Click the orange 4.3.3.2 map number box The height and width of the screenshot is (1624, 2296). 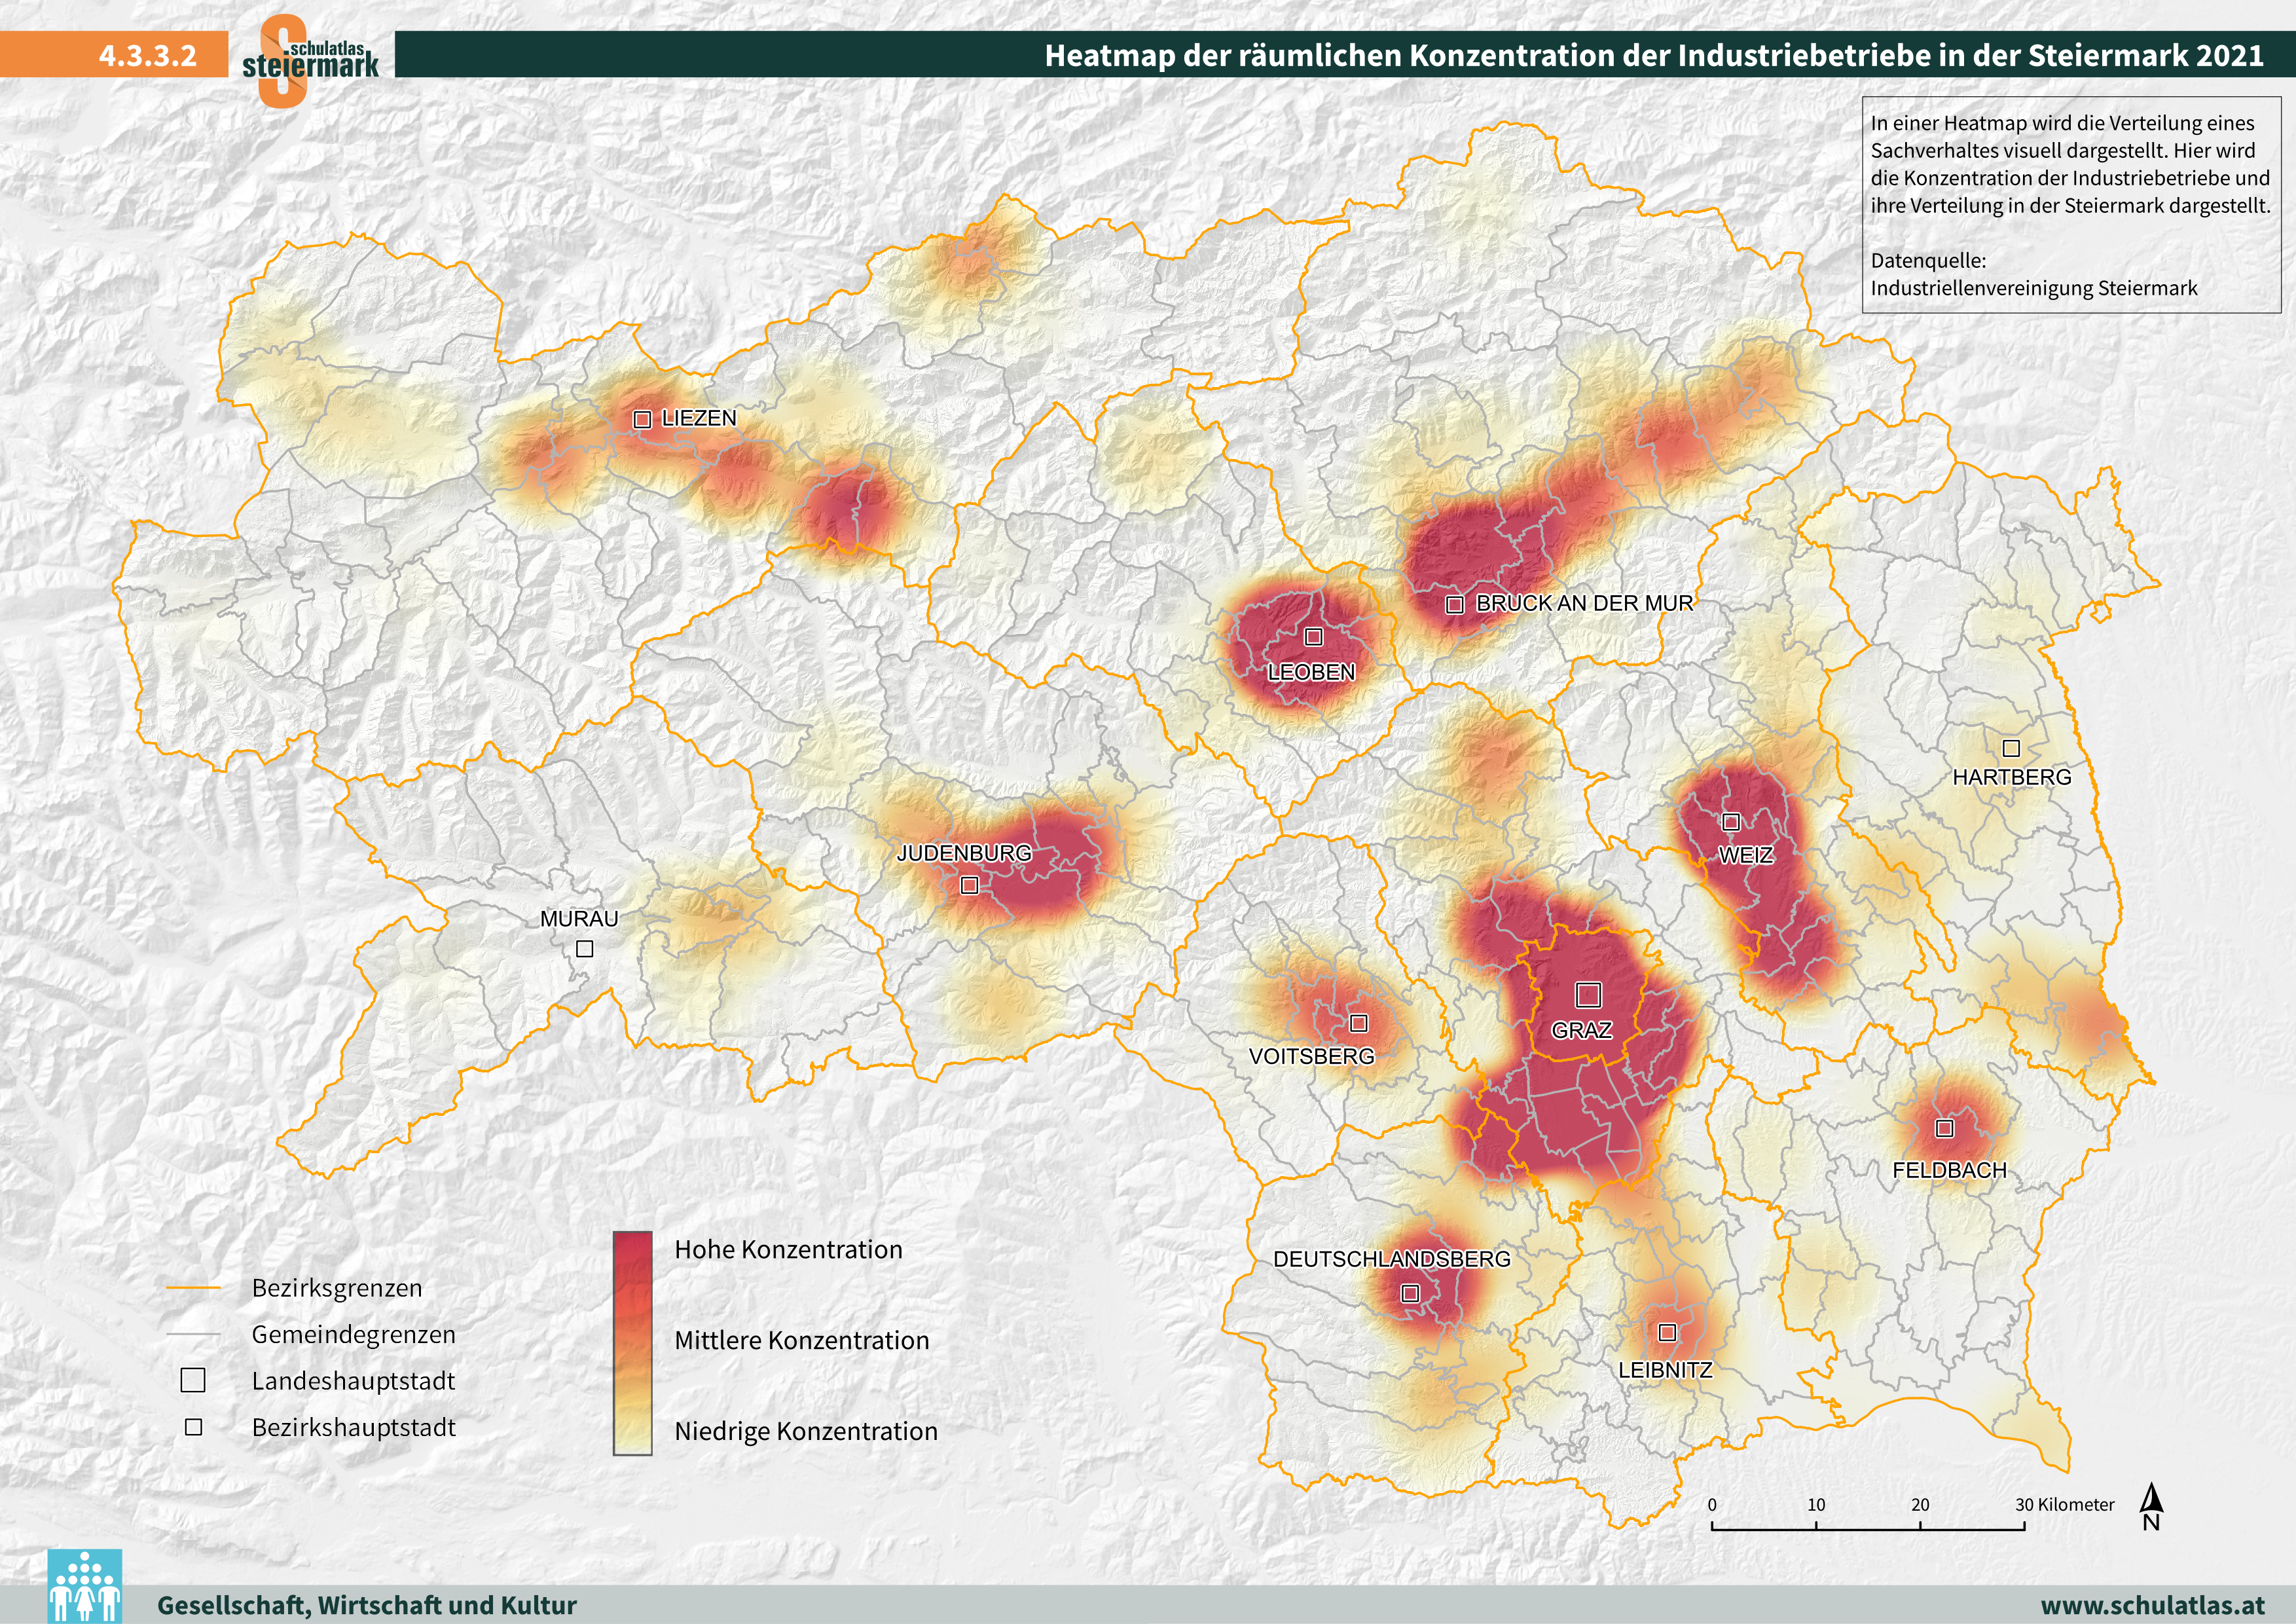(x=114, y=54)
